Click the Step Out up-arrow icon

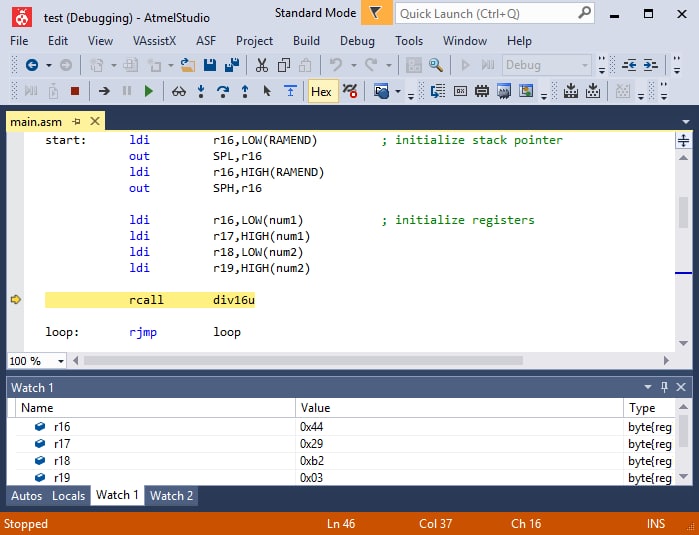(x=245, y=91)
